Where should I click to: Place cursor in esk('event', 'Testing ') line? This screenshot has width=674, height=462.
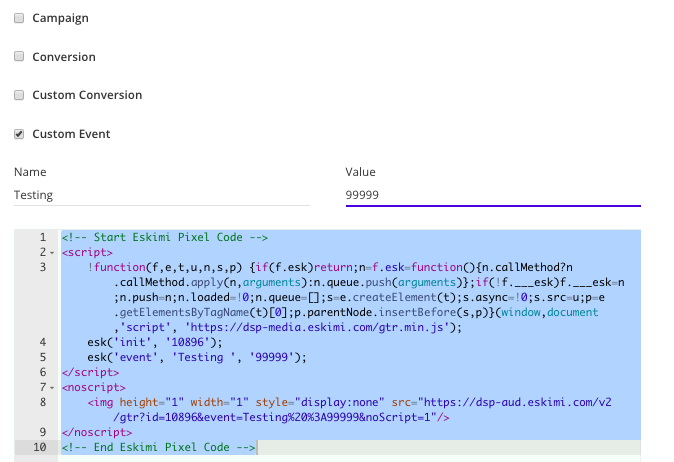tap(197, 357)
